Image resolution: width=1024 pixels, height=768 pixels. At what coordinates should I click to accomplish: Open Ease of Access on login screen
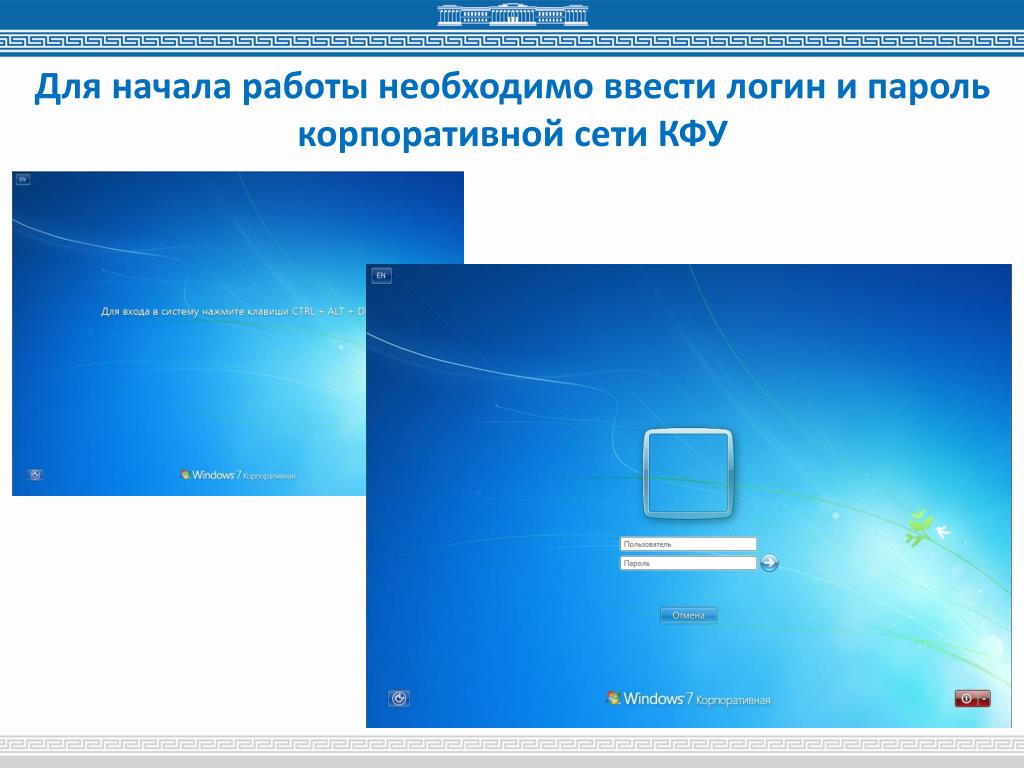[399, 699]
